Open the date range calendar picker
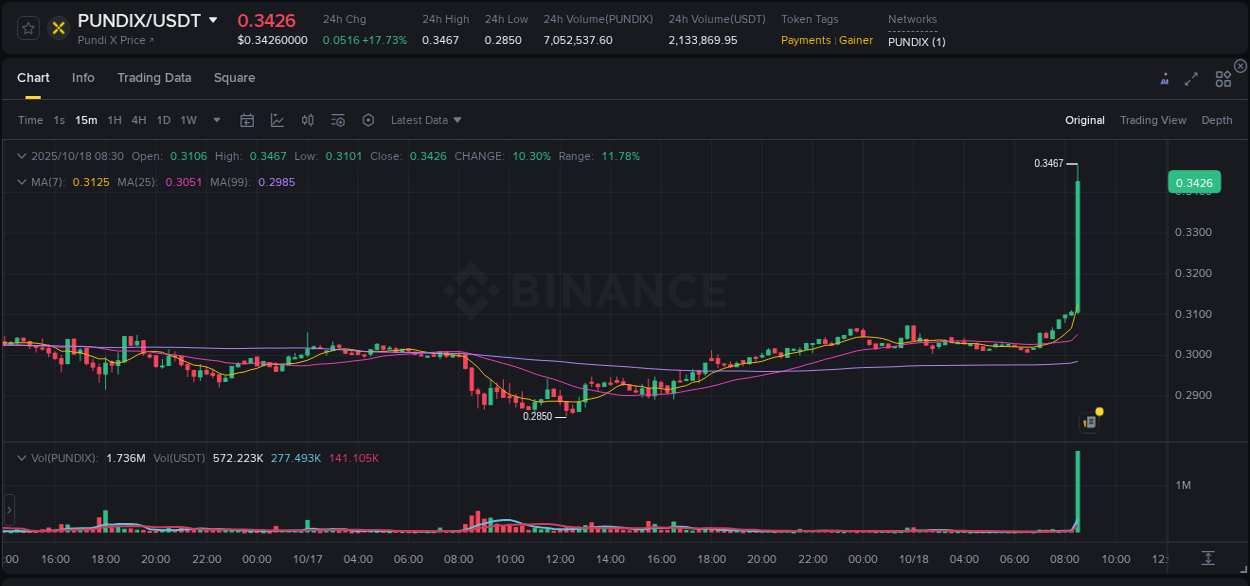 [x=247, y=119]
